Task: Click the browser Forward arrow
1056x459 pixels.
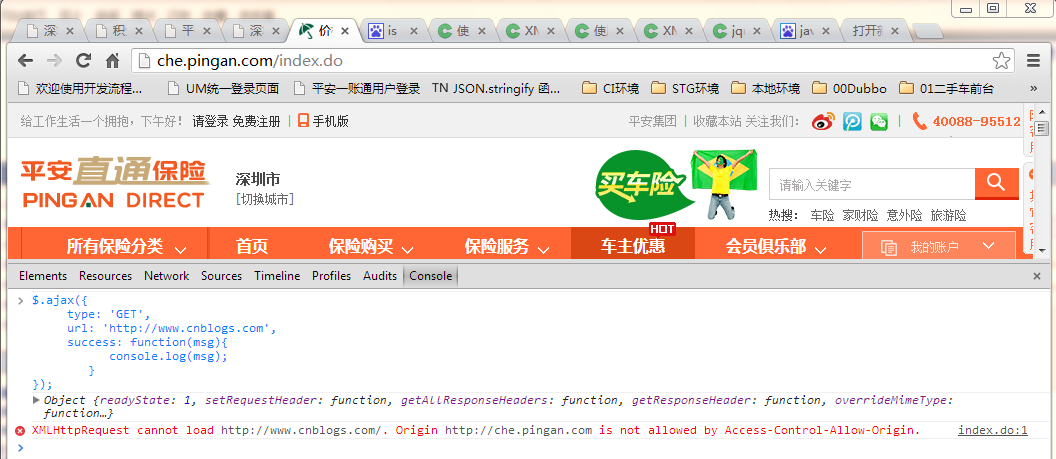Action: 55,61
